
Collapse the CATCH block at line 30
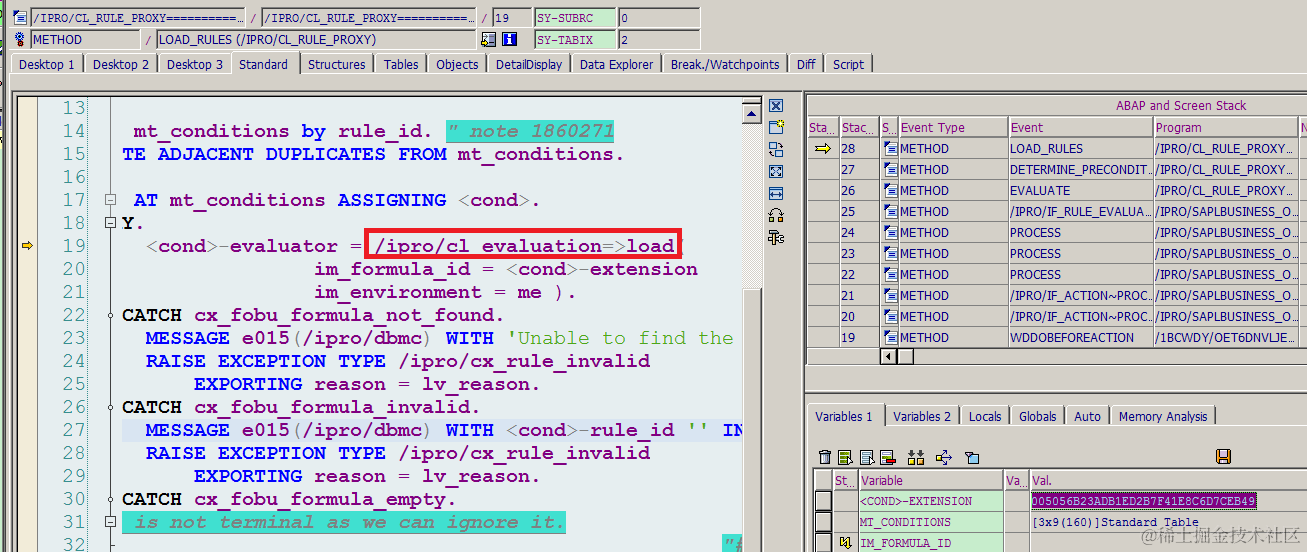pos(110,500)
